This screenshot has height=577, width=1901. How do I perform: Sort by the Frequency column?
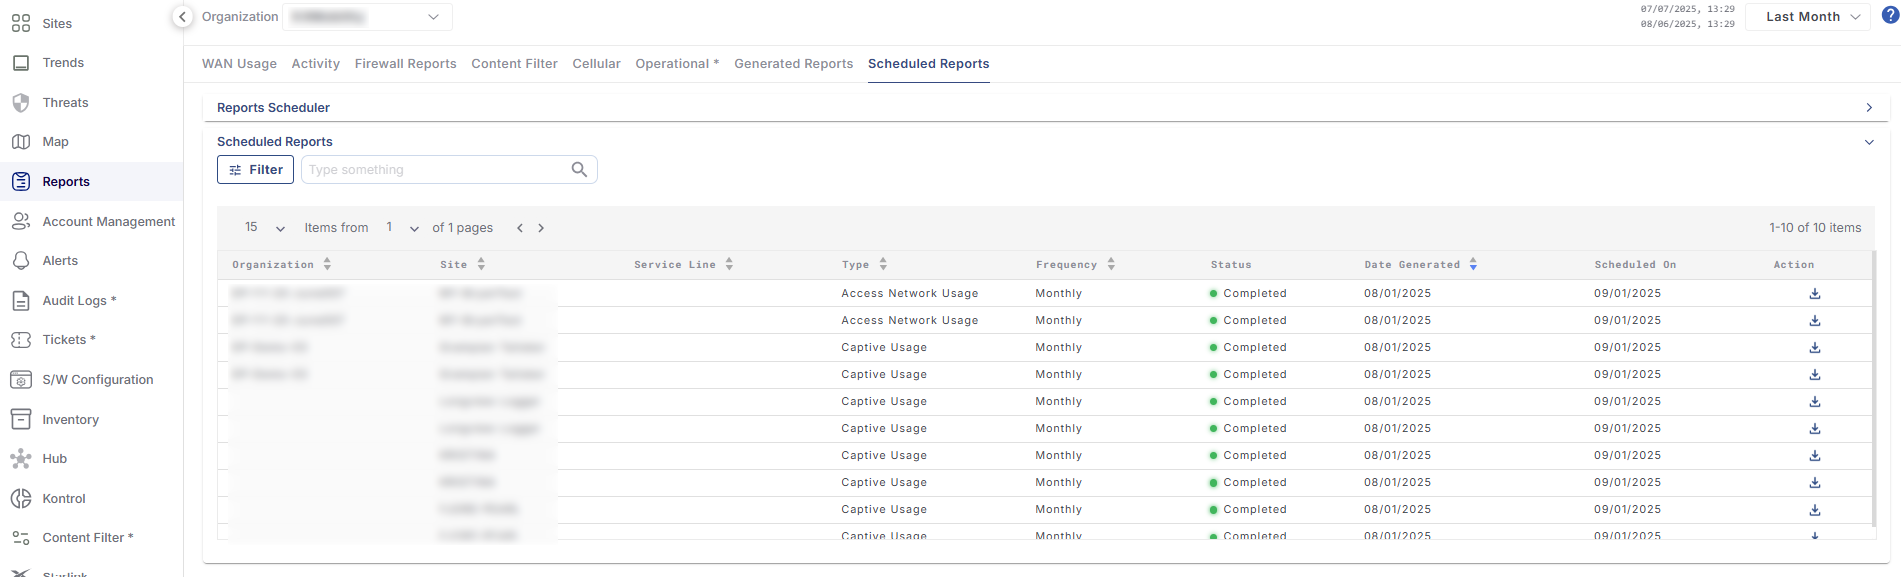[1111, 265]
